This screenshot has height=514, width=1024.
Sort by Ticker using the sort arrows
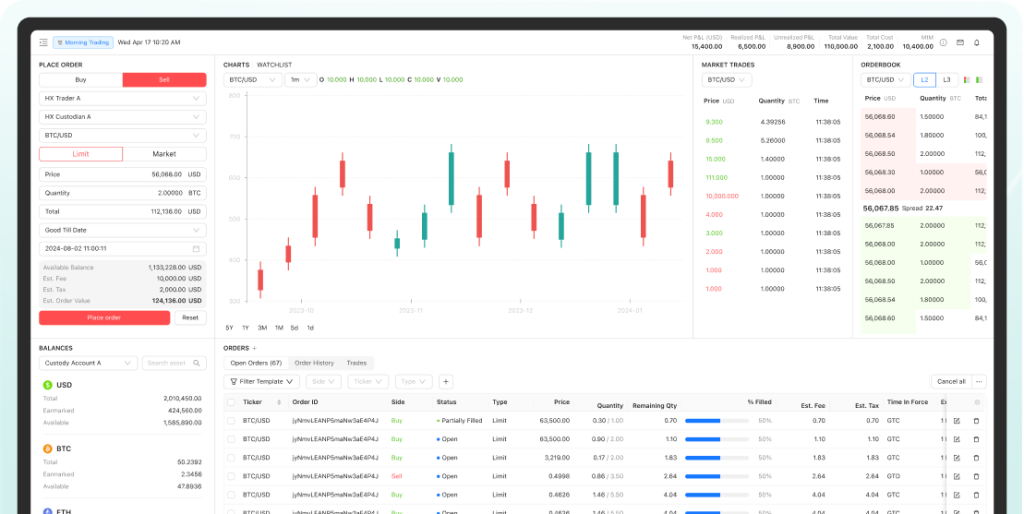coord(280,402)
